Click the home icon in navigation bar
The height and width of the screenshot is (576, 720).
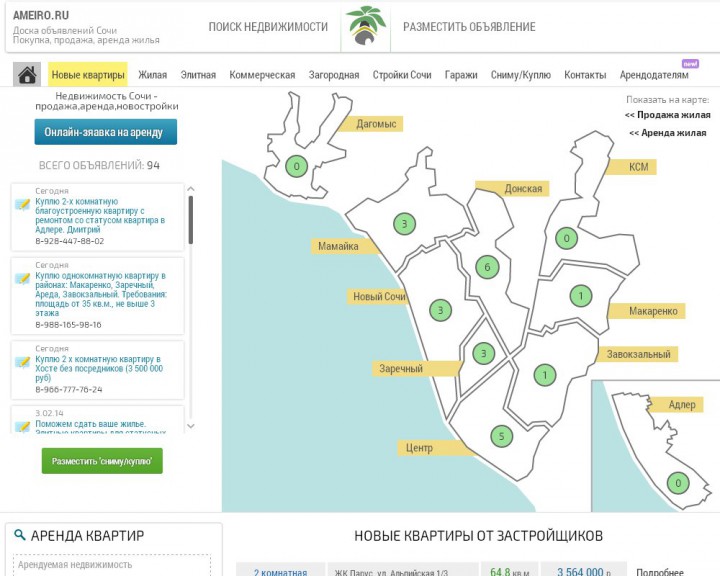(27, 75)
